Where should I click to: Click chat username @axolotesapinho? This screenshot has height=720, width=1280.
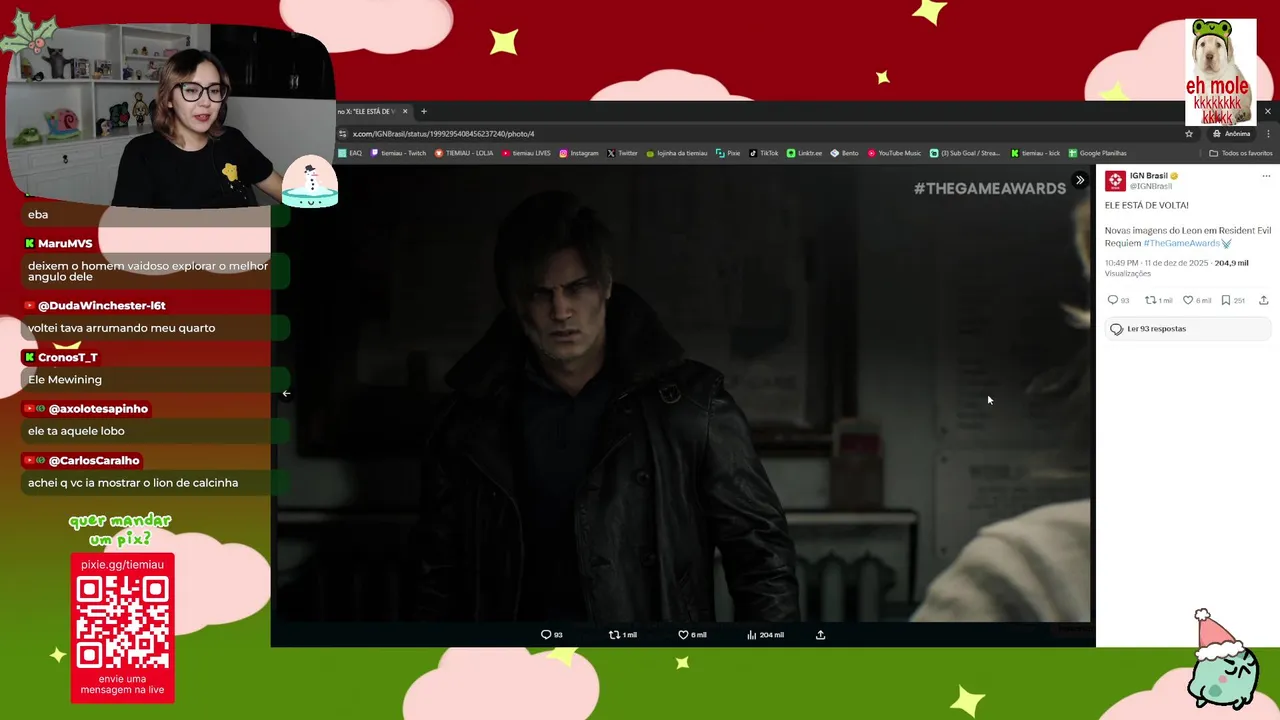click(x=98, y=408)
